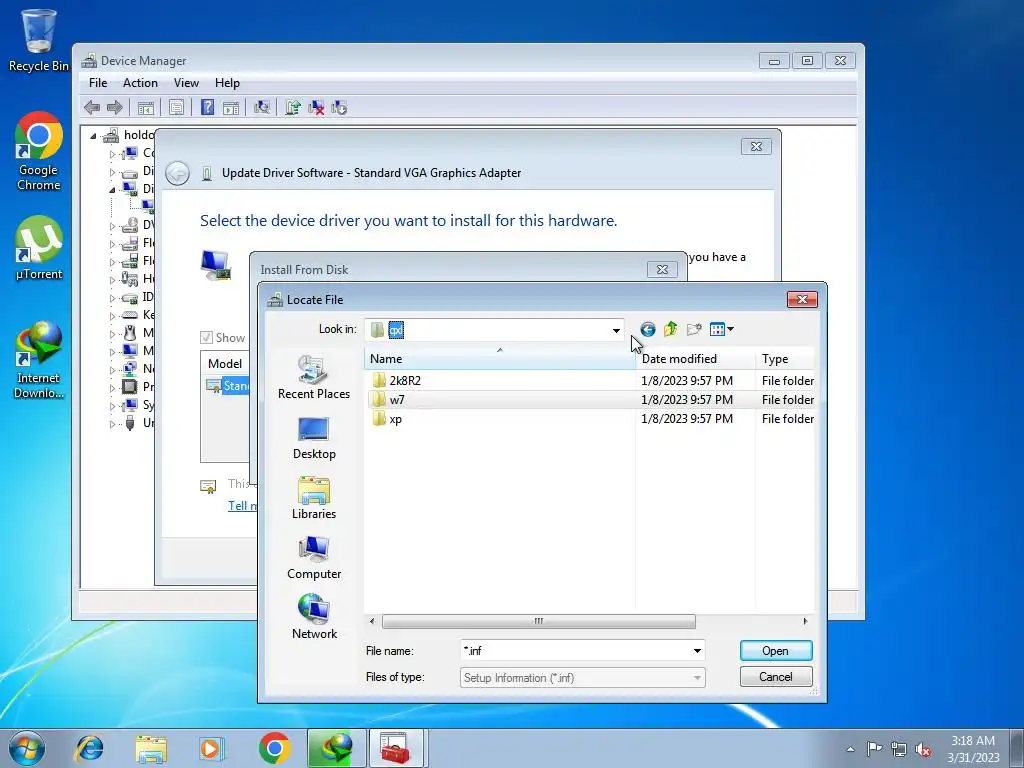Go up one folder level in Locate File
The width and height of the screenshot is (1024, 768).
pos(670,329)
